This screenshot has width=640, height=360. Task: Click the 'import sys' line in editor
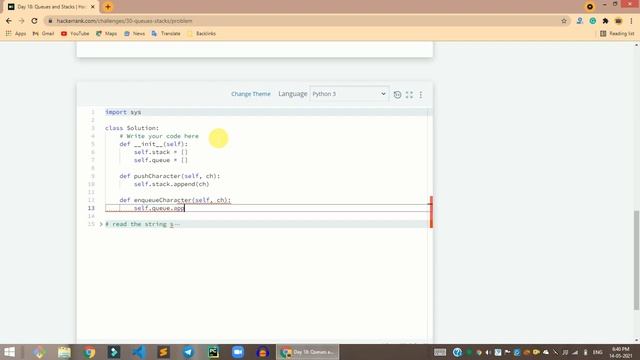pyautogui.click(x=123, y=112)
